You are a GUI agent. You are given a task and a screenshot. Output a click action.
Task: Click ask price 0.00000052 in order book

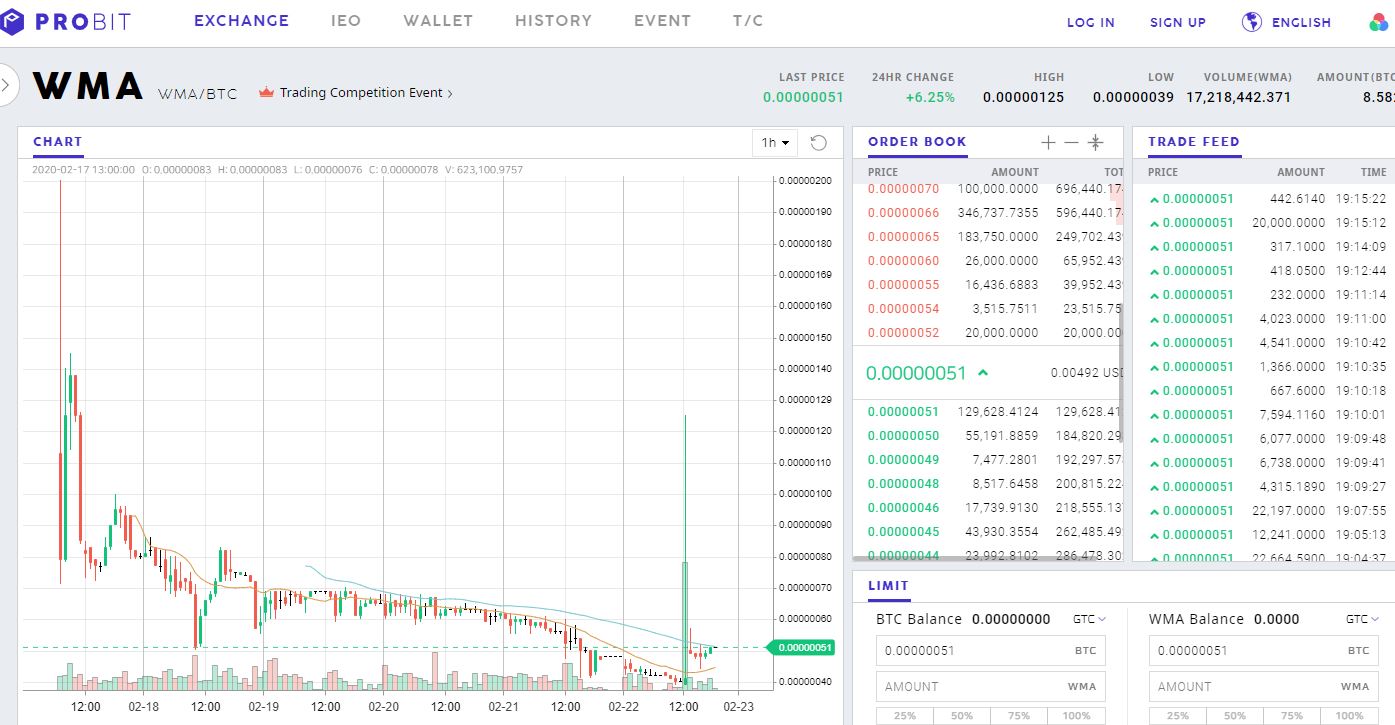(903, 333)
